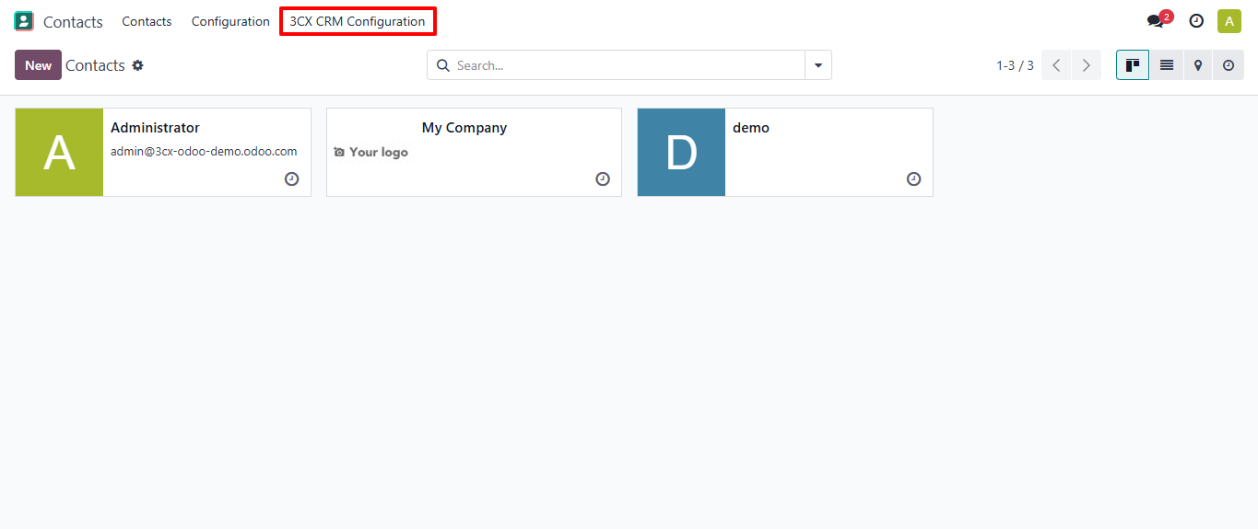Open the conversations messages icon
This screenshot has height=529, width=1258.
[x=1157, y=21]
